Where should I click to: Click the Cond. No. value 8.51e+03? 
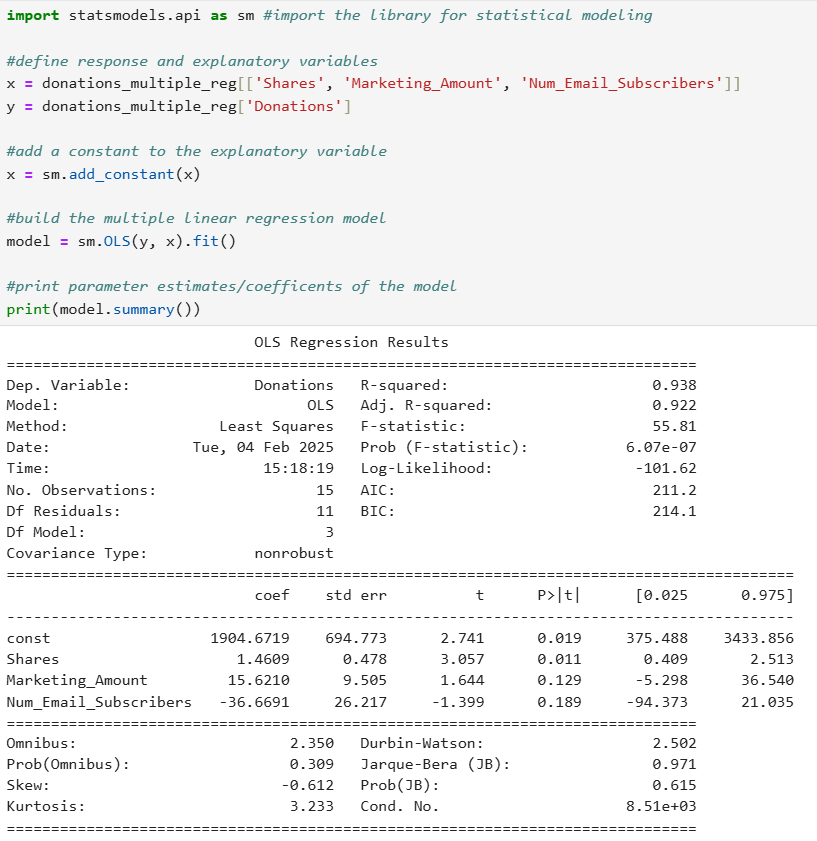661,806
